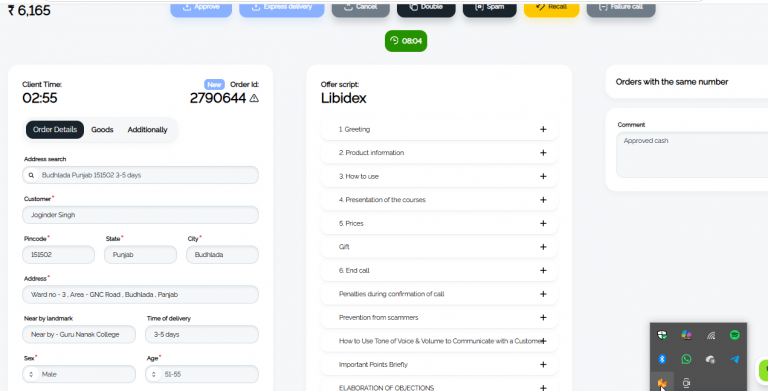Click Orders with the same number panel

[687, 82]
